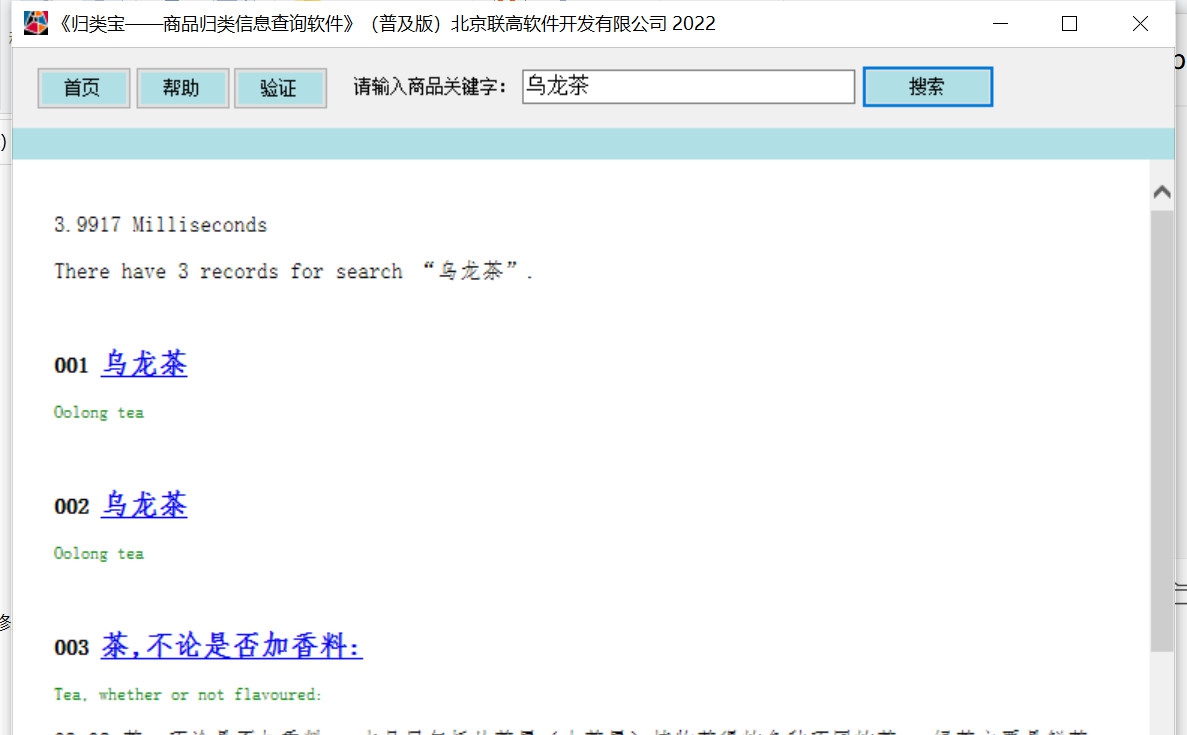Open link 003 茶,不论是否加香料
This screenshot has width=1187, height=735.
point(230,647)
